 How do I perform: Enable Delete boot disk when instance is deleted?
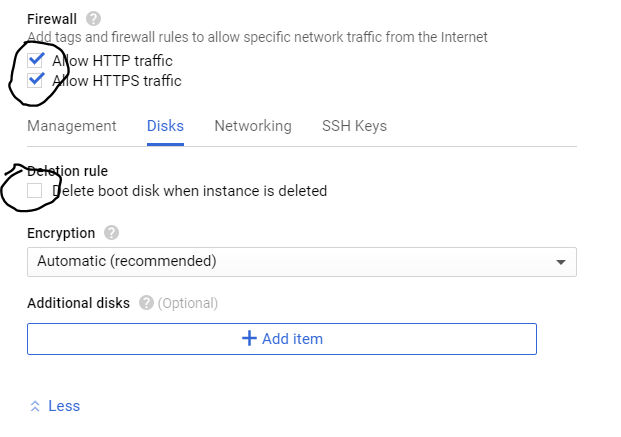pyautogui.click(x=36, y=190)
